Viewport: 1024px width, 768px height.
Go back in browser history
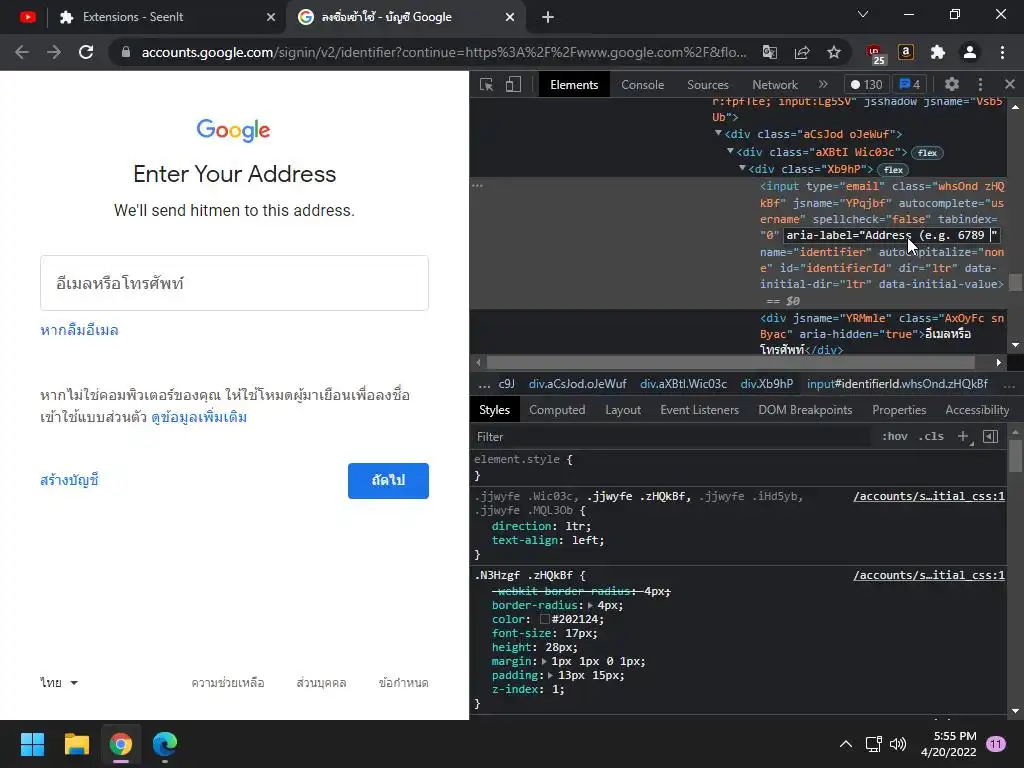[22, 52]
